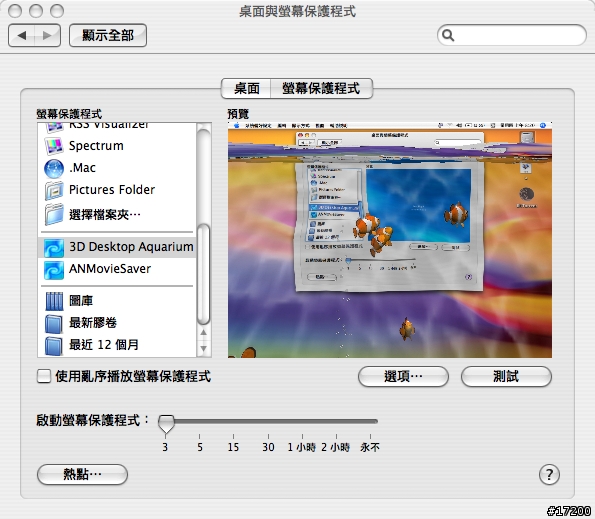Viewport: 595px width, 519px height.
Task: Select the "Spectrum" text row
Action: (96, 146)
